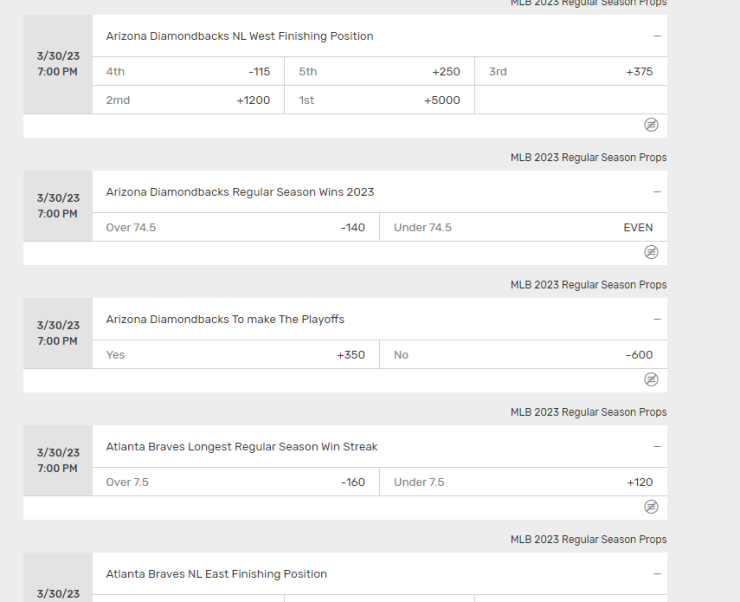The image size is (740, 602).
Task: Collapse Arizona Diamondbacks NL West Finishing Position
Action: pos(657,36)
